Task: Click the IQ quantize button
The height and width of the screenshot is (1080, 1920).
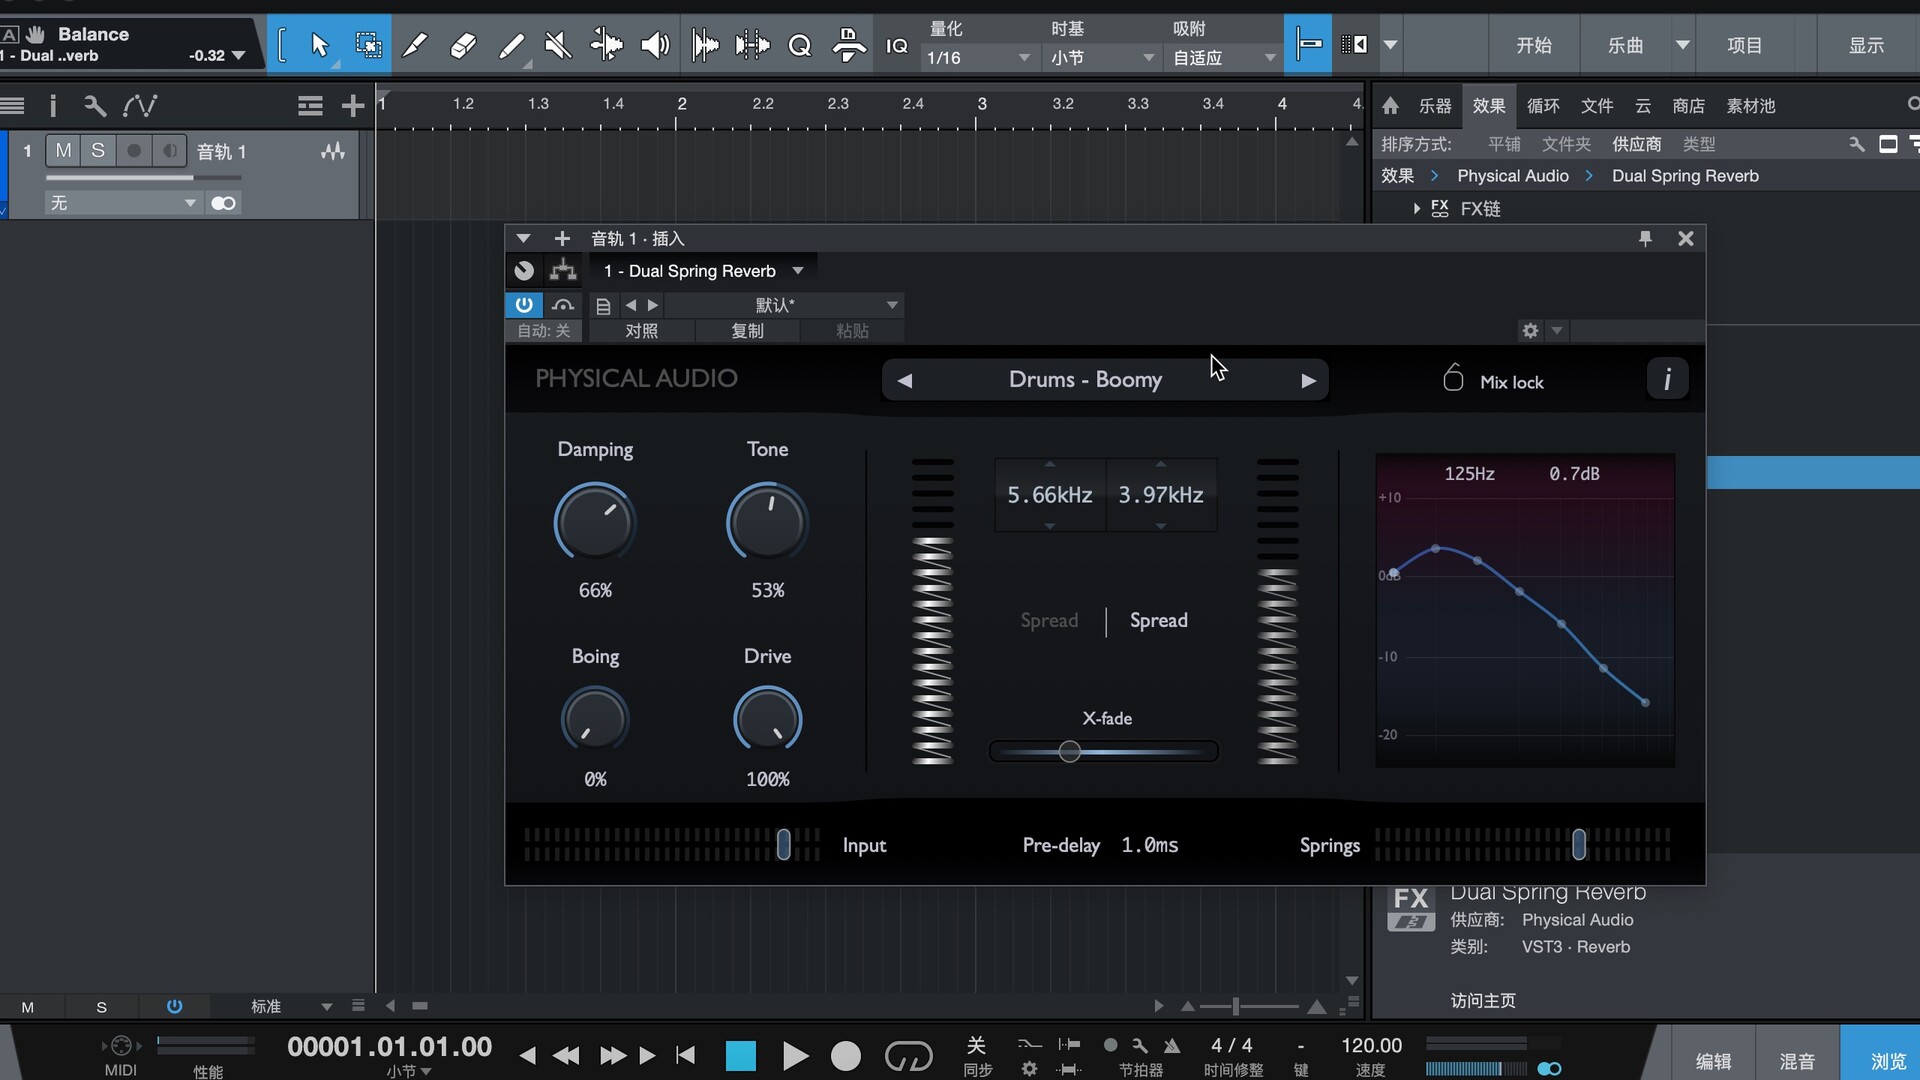Action: coord(897,46)
